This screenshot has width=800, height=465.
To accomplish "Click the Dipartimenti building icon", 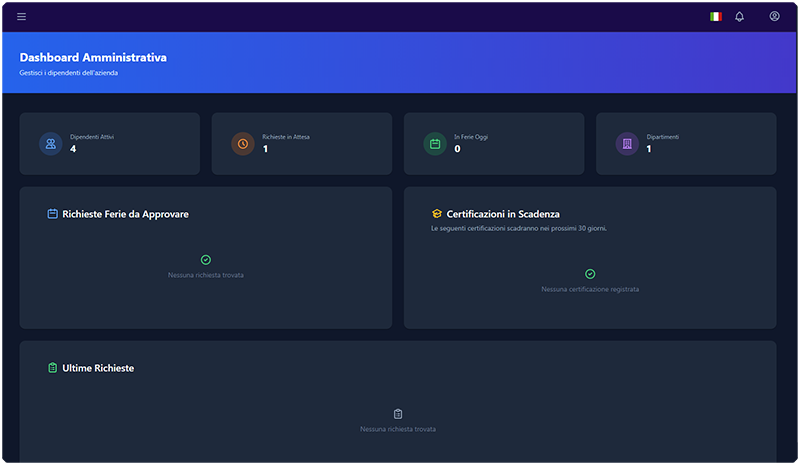I will (x=627, y=144).
